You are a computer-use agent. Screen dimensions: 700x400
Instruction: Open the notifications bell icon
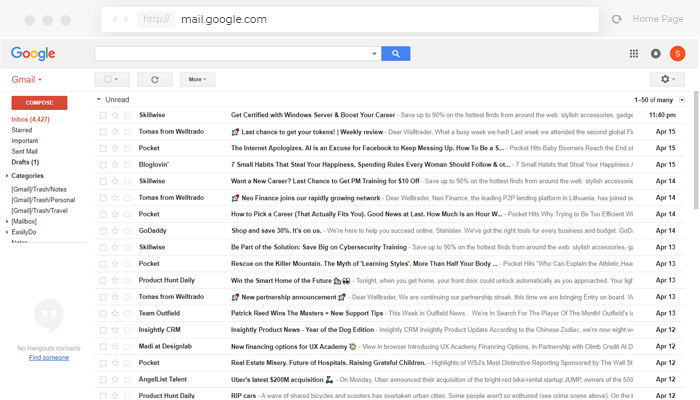tap(655, 54)
